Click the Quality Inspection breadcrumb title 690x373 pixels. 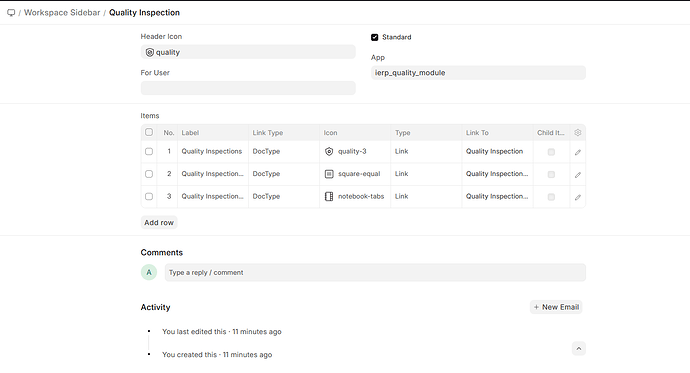(x=144, y=13)
